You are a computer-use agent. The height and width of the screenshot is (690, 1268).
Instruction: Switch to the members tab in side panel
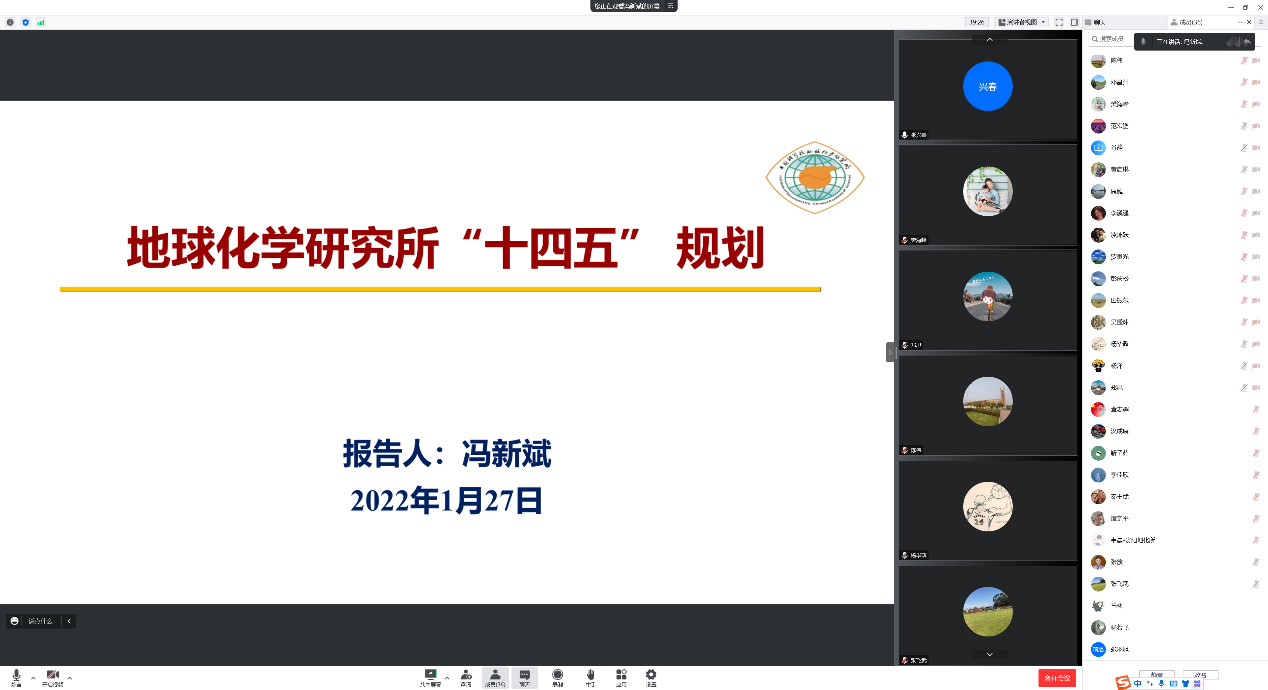pos(1192,21)
